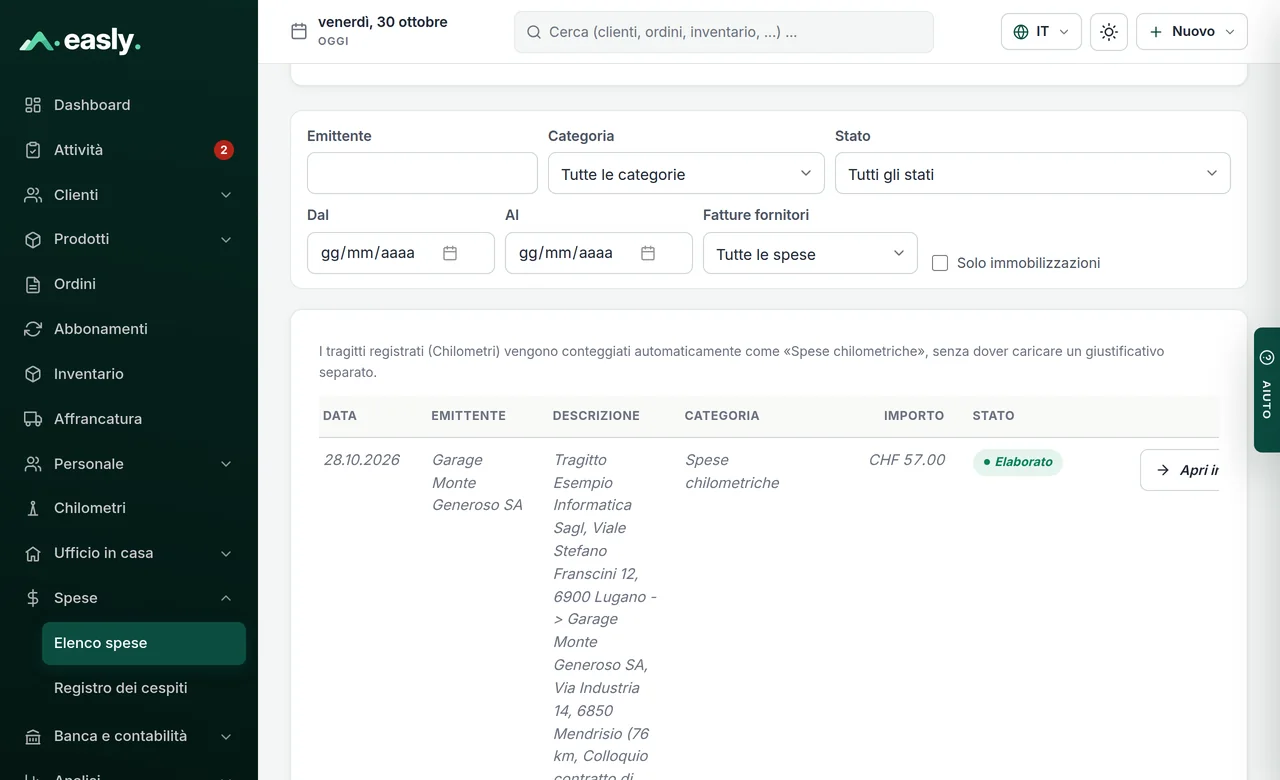This screenshot has height=780, width=1280.
Task: Click the Dashboard grid icon
Action: tap(33, 105)
